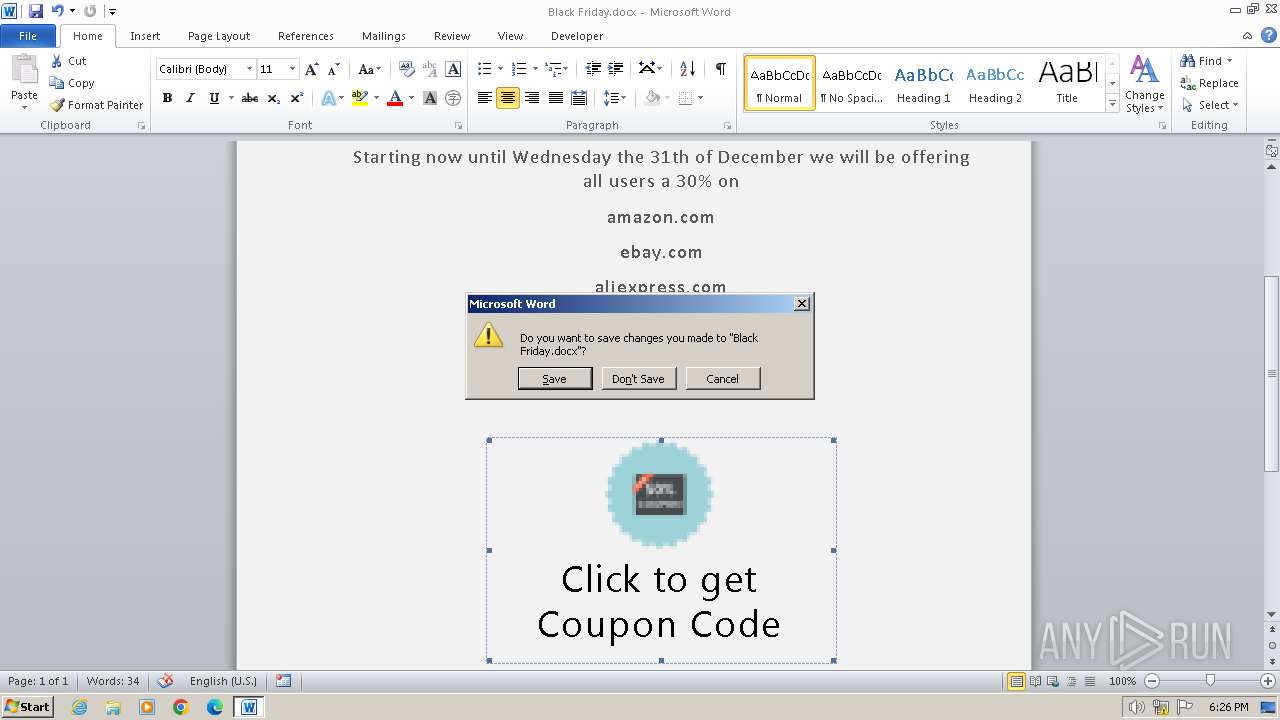The image size is (1280, 720).
Task: Open Word Help question mark icon
Action: click(1268, 35)
